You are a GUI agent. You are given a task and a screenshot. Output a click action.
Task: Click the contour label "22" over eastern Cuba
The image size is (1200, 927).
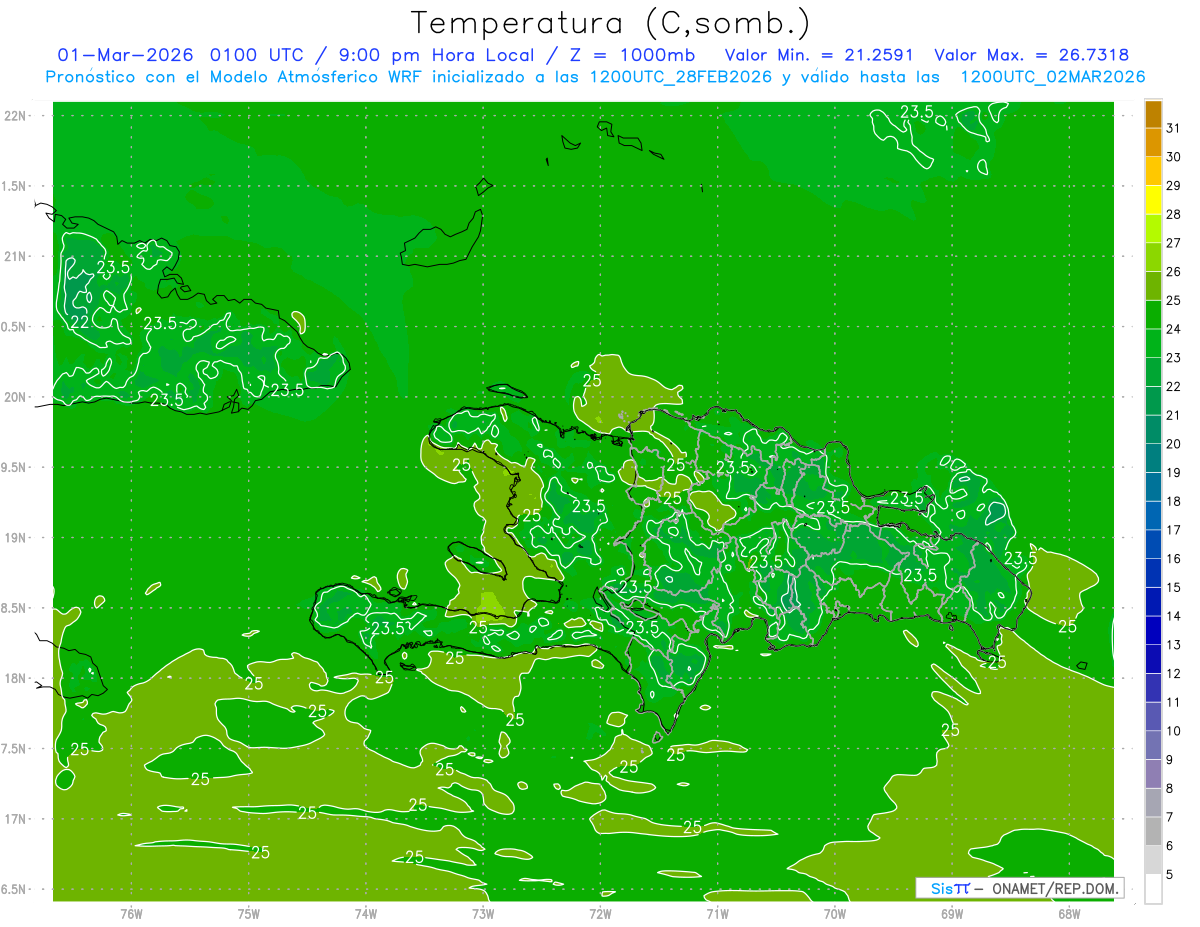[80, 322]
